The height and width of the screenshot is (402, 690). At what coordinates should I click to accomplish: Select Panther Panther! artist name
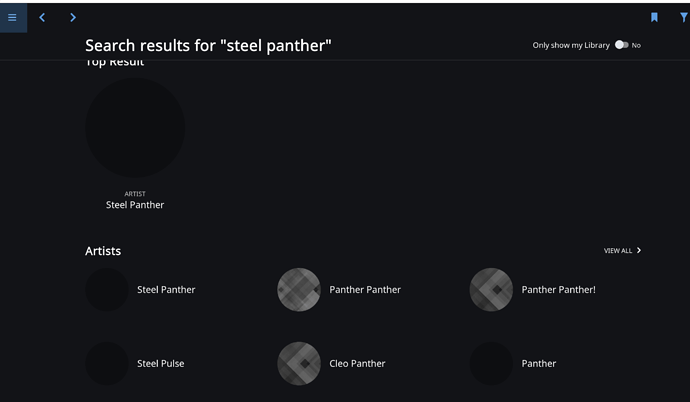pyautogui.click(x=558, y=289)
